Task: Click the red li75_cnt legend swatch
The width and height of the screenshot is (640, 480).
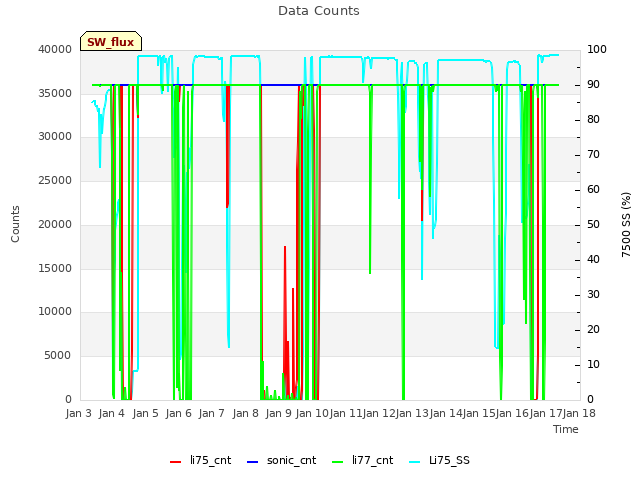Action: pos(176,462)
